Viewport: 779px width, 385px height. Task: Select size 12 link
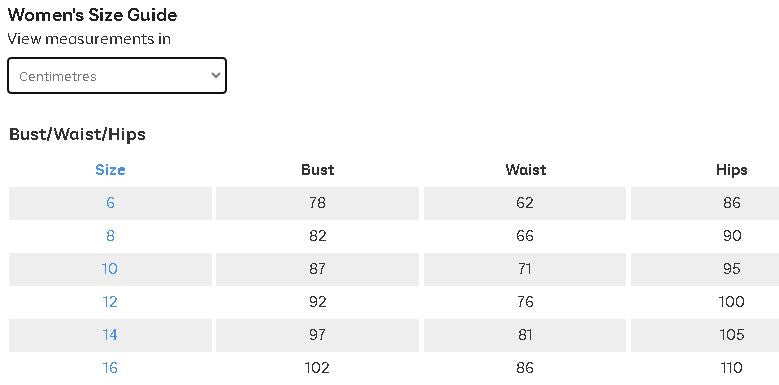tap(110, 302)
